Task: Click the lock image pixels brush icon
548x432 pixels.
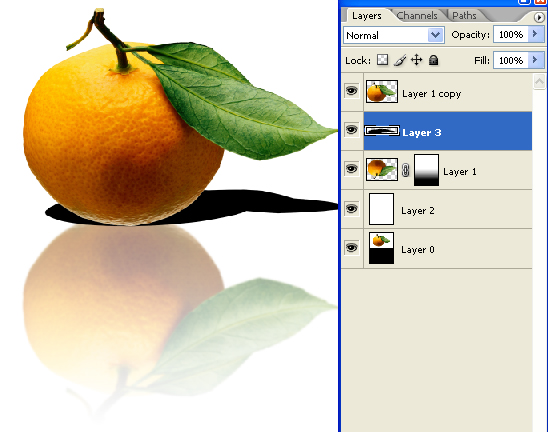Action: coord(401,60)
